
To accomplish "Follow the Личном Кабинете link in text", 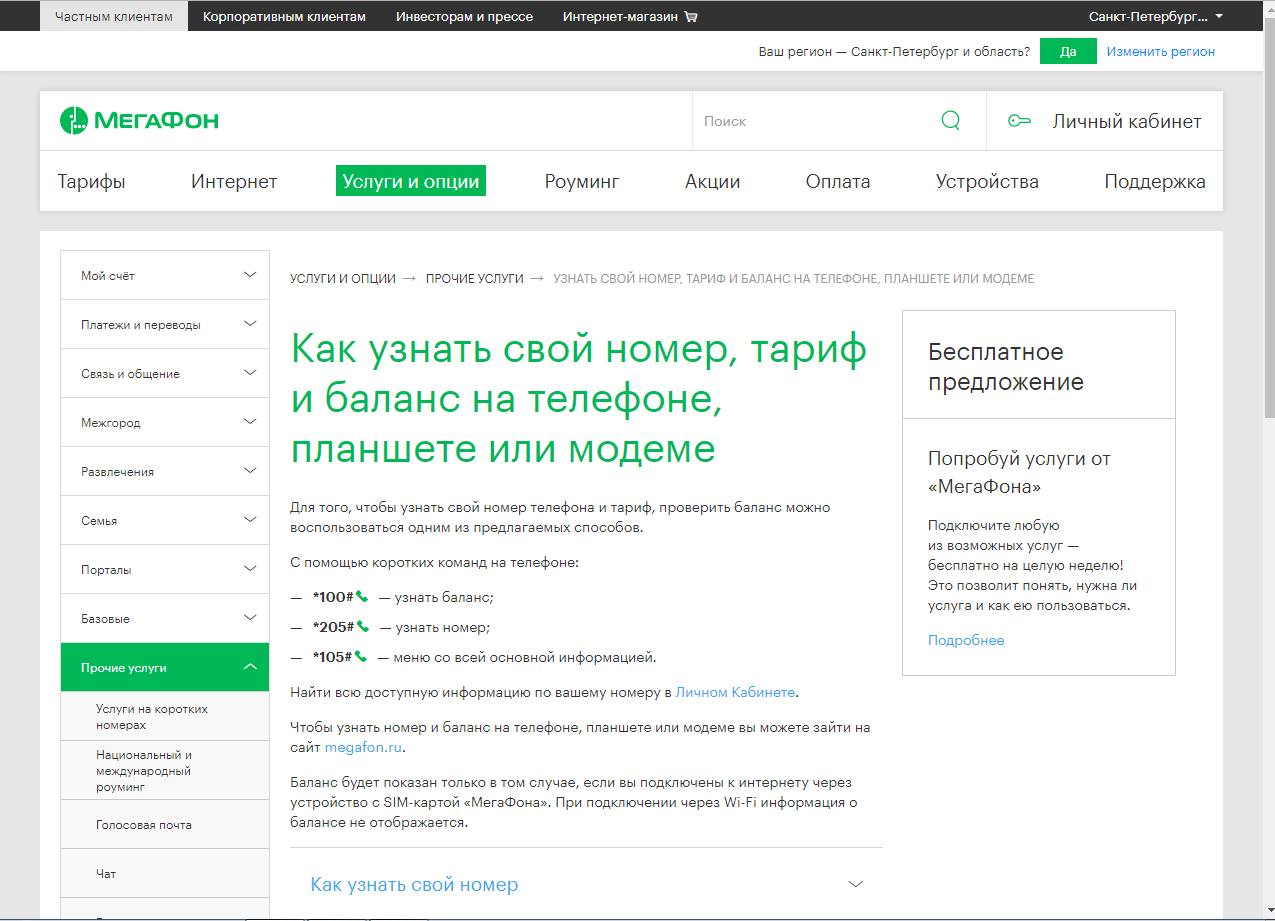I will tap(736, 691).
